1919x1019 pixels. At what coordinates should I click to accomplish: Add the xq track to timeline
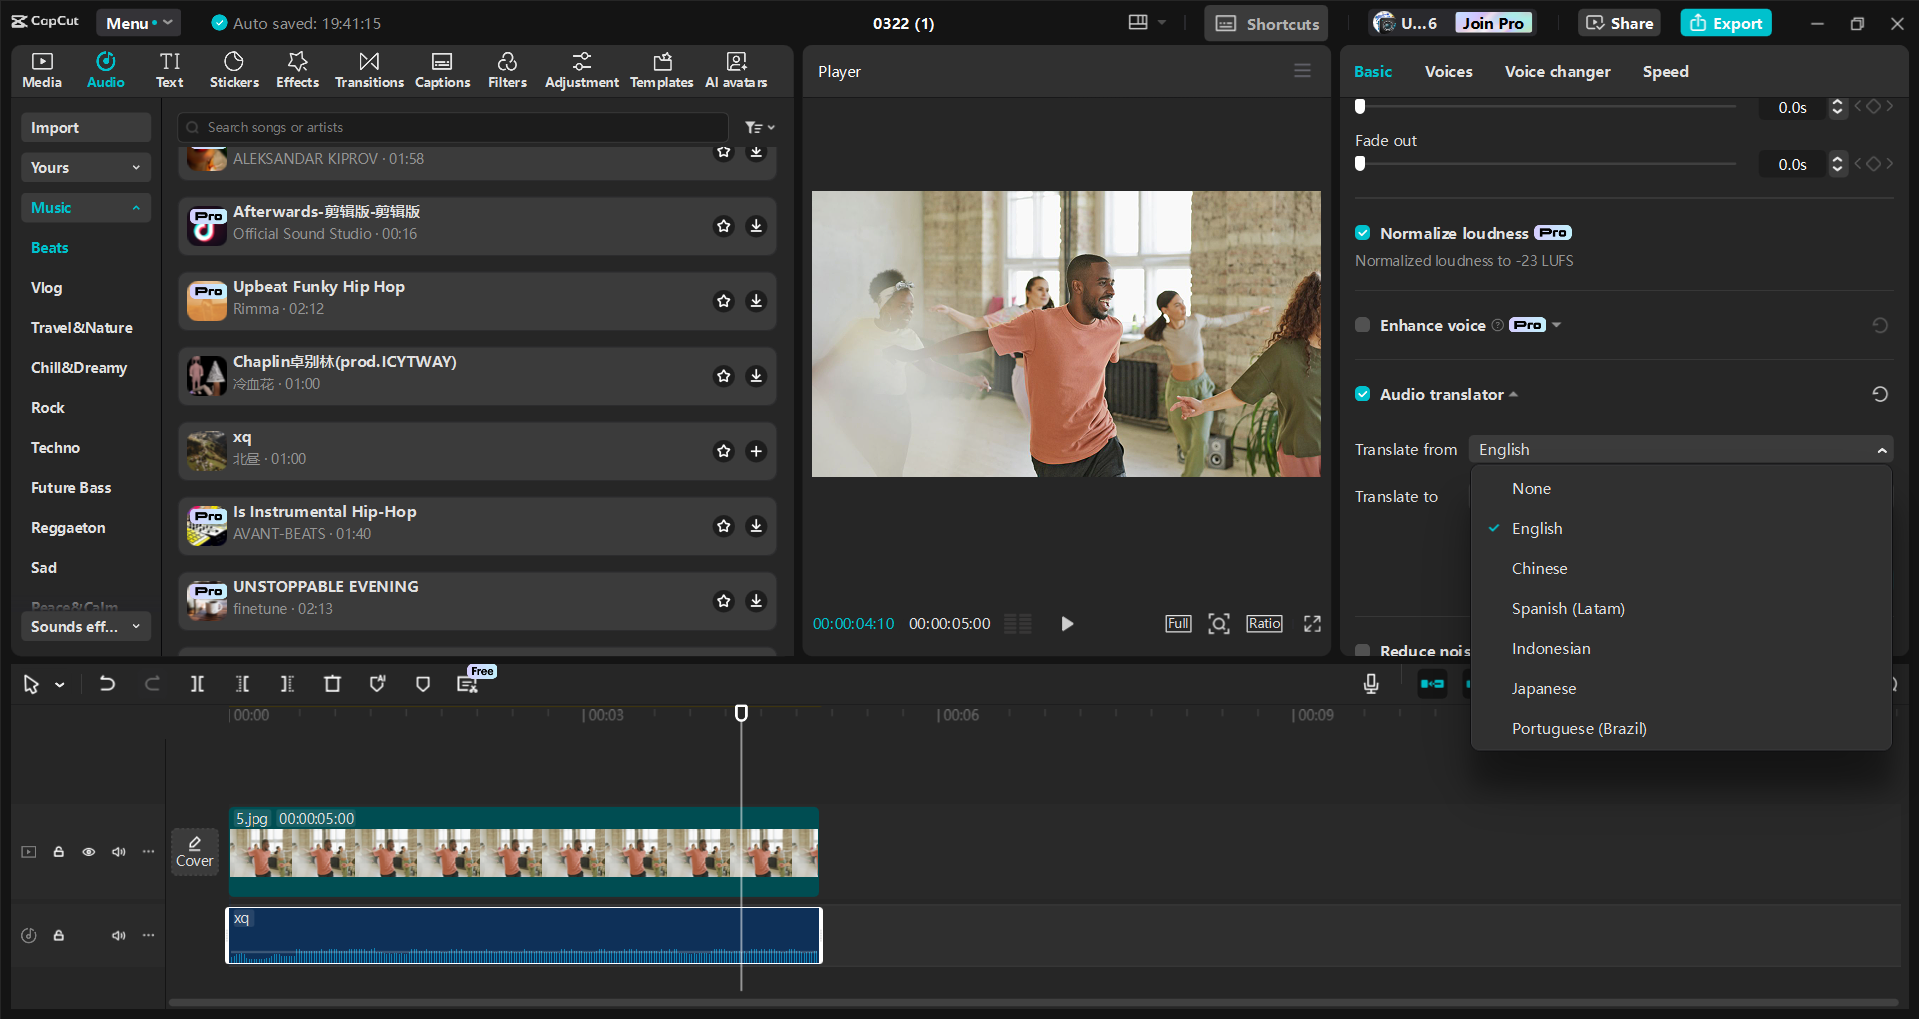tap(756, 451)
